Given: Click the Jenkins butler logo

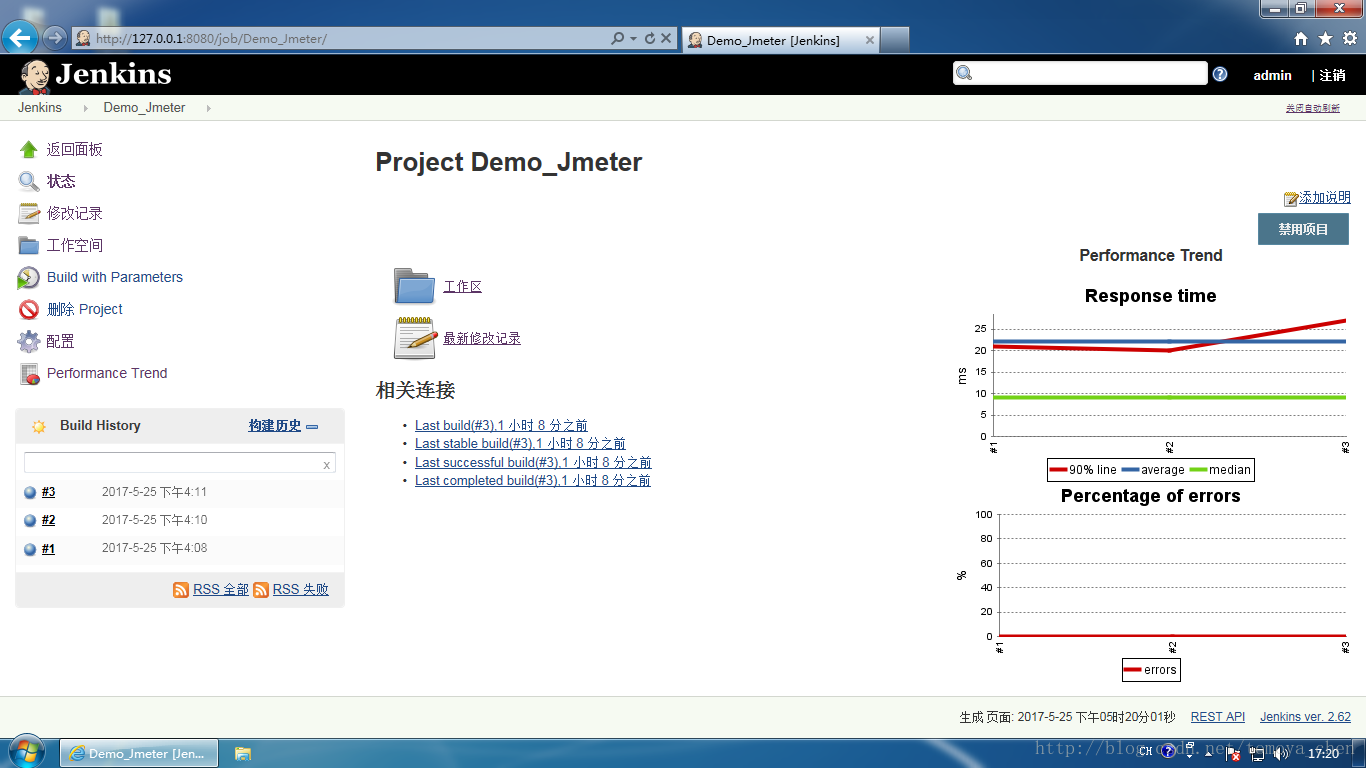Looking at the screenshot, I should tap(35, 76).
